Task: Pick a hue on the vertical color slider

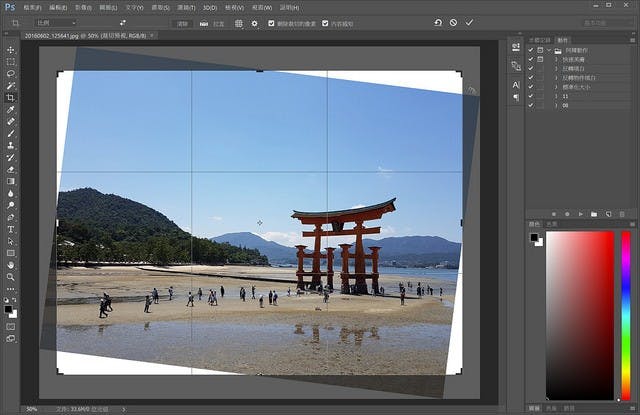Action: pyautogui.click(x=626, y=315)
